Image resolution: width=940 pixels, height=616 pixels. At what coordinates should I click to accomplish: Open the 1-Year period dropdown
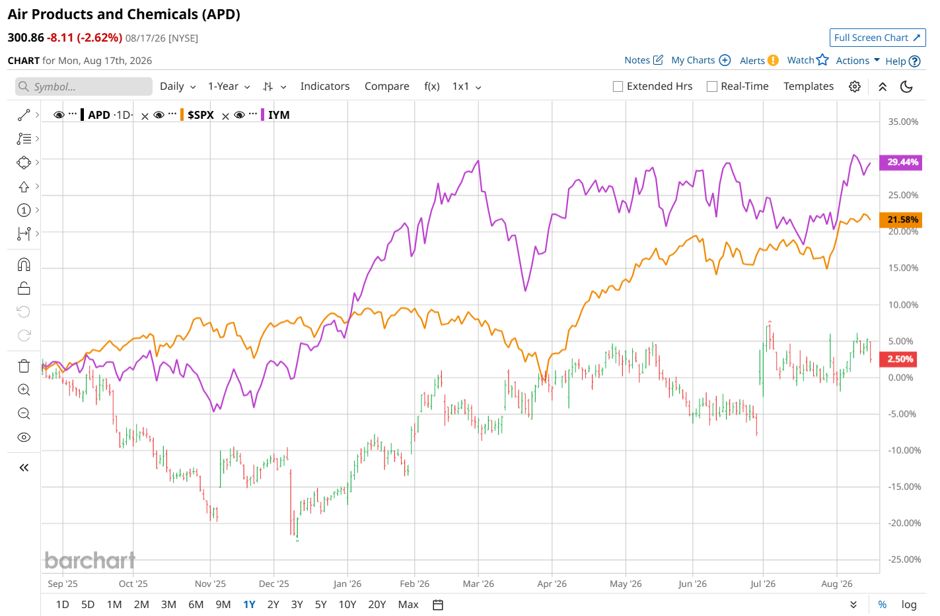pos(229,86)
